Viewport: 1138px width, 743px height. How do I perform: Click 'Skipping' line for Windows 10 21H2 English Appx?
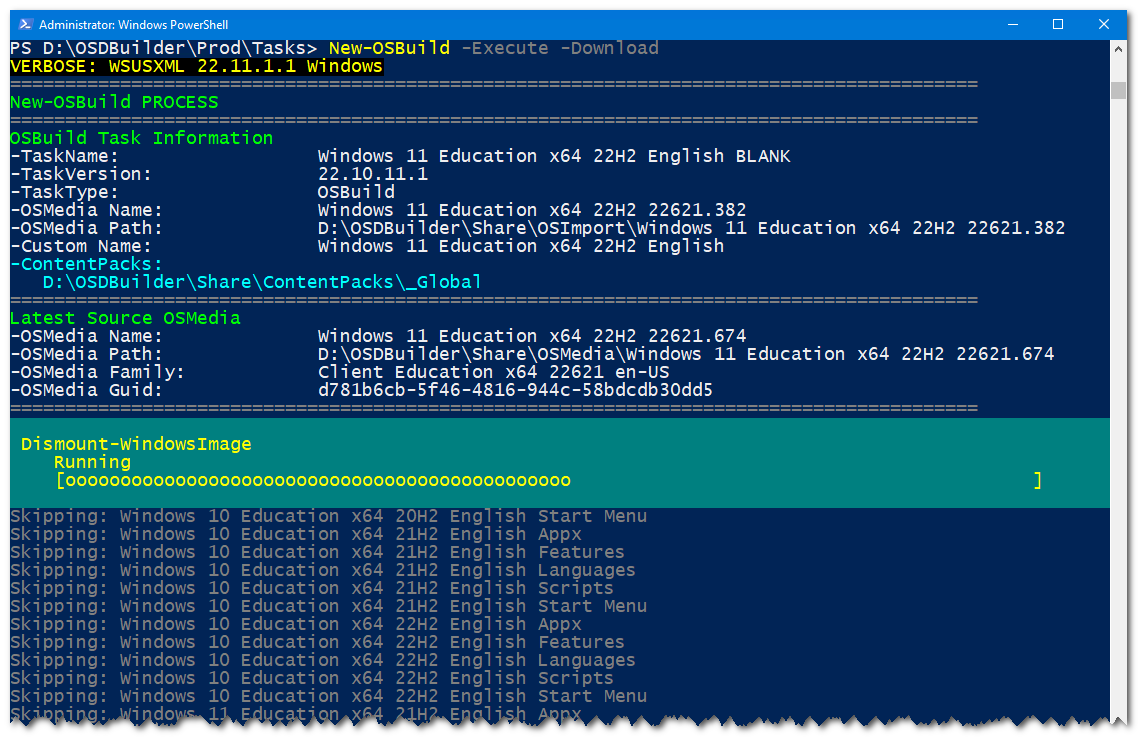295,534
